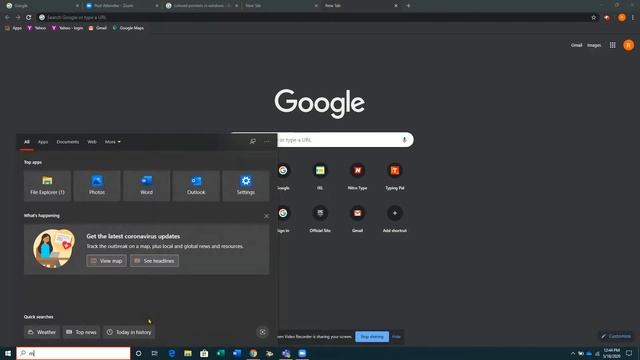Click the microphone voice search icon
Viewport: 640px width, 360px height.
coord(404,140)
